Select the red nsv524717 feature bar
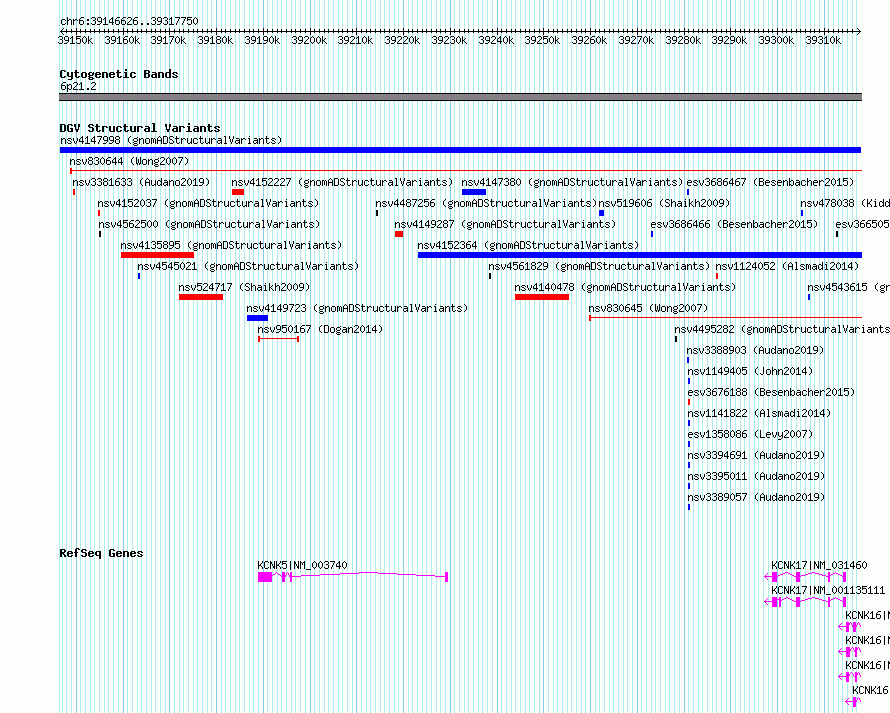 [x=201, y=297]
